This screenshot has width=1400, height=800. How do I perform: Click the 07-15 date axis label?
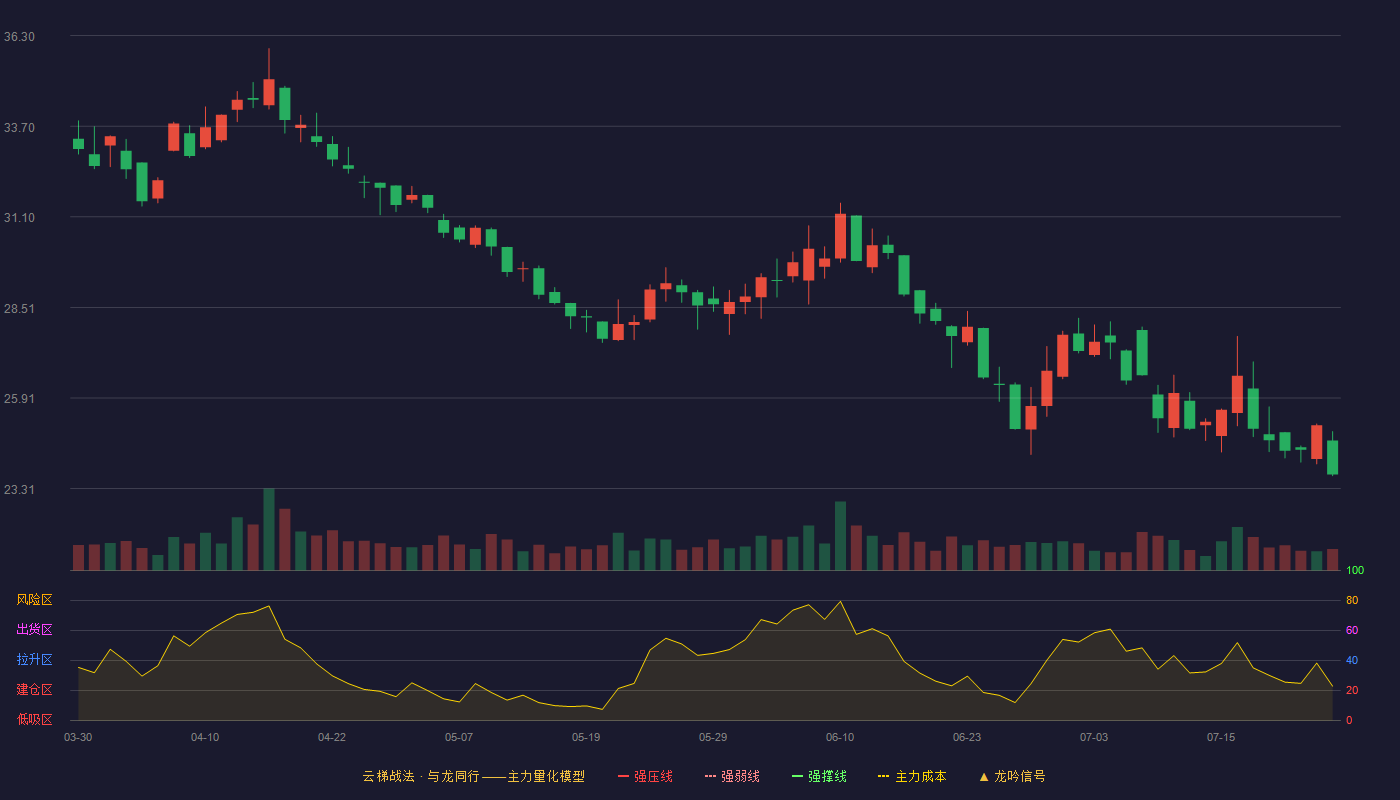point(1221,737)
